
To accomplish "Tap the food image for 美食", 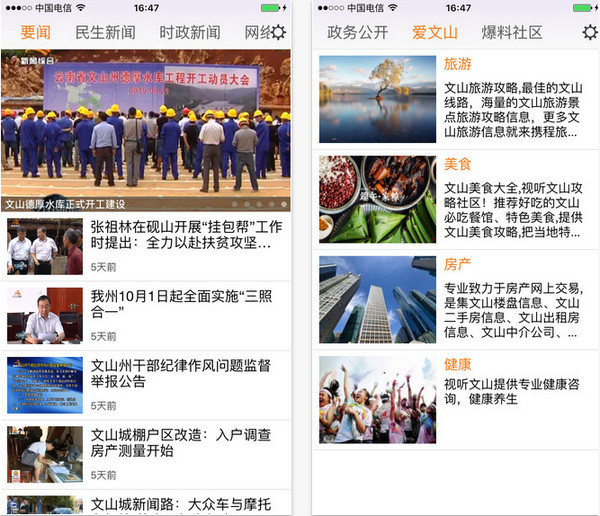I will coord(377,199).
